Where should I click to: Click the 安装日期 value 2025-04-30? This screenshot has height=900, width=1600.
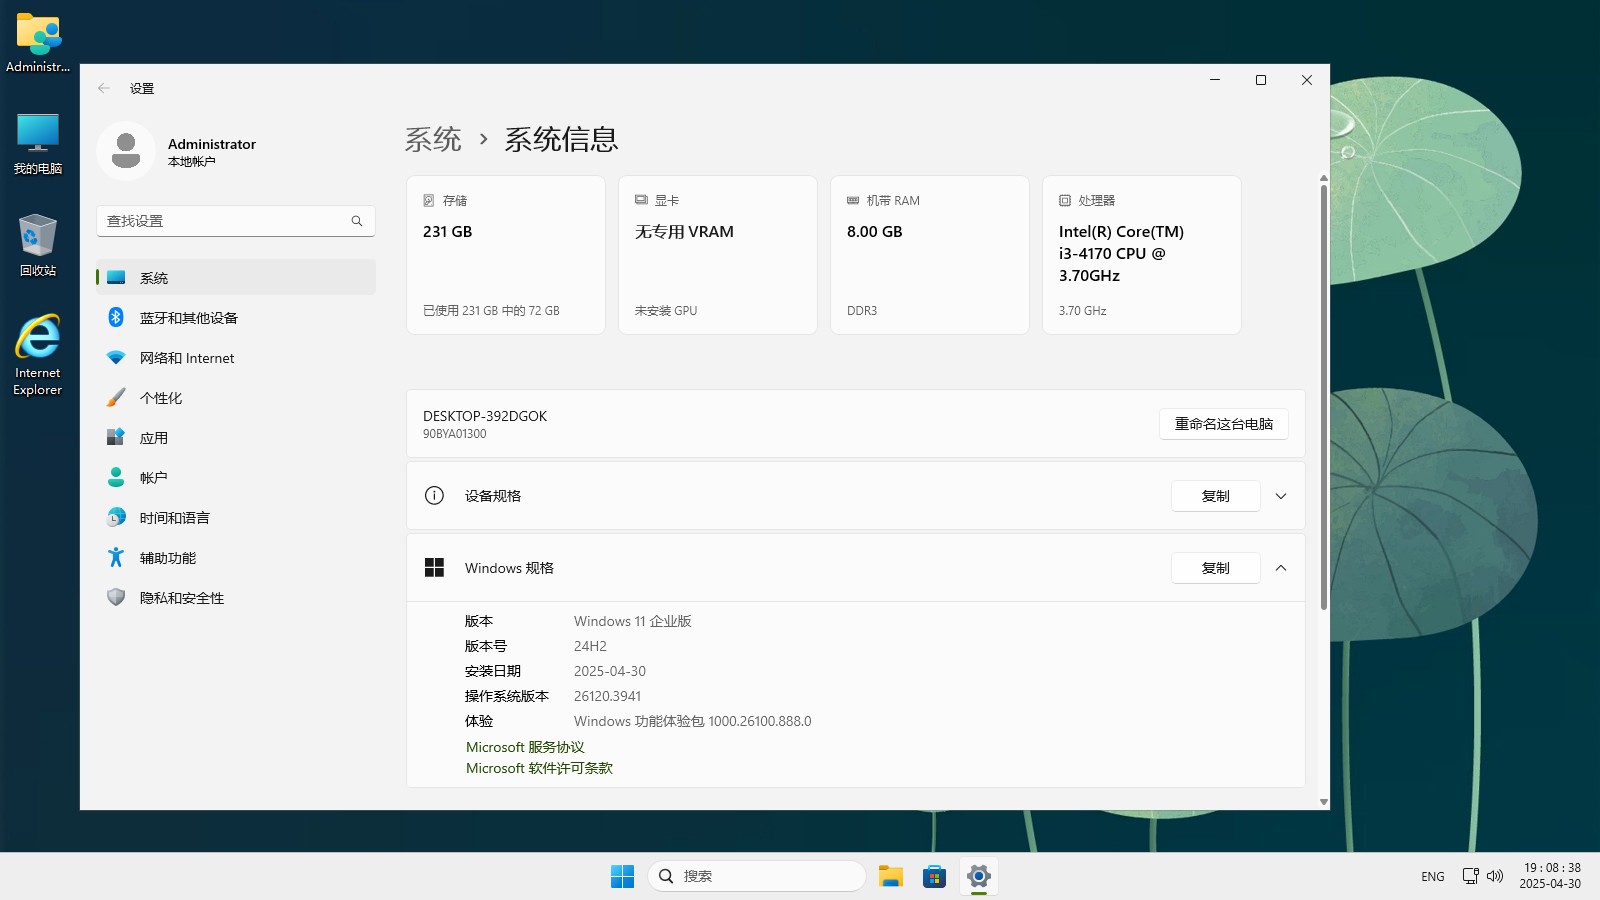tap(610, 671)
